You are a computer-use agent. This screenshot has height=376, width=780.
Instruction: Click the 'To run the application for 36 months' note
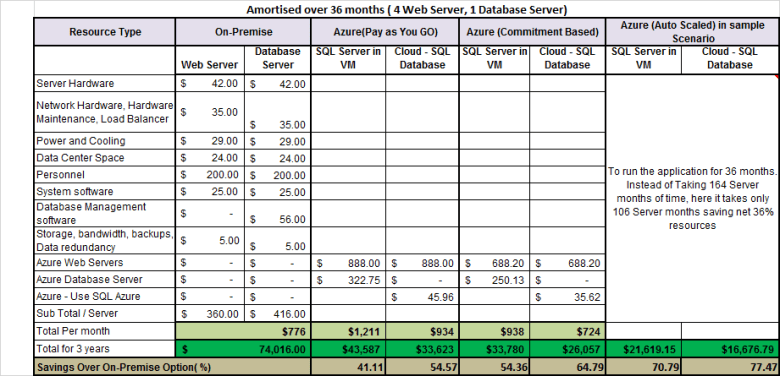692,198
